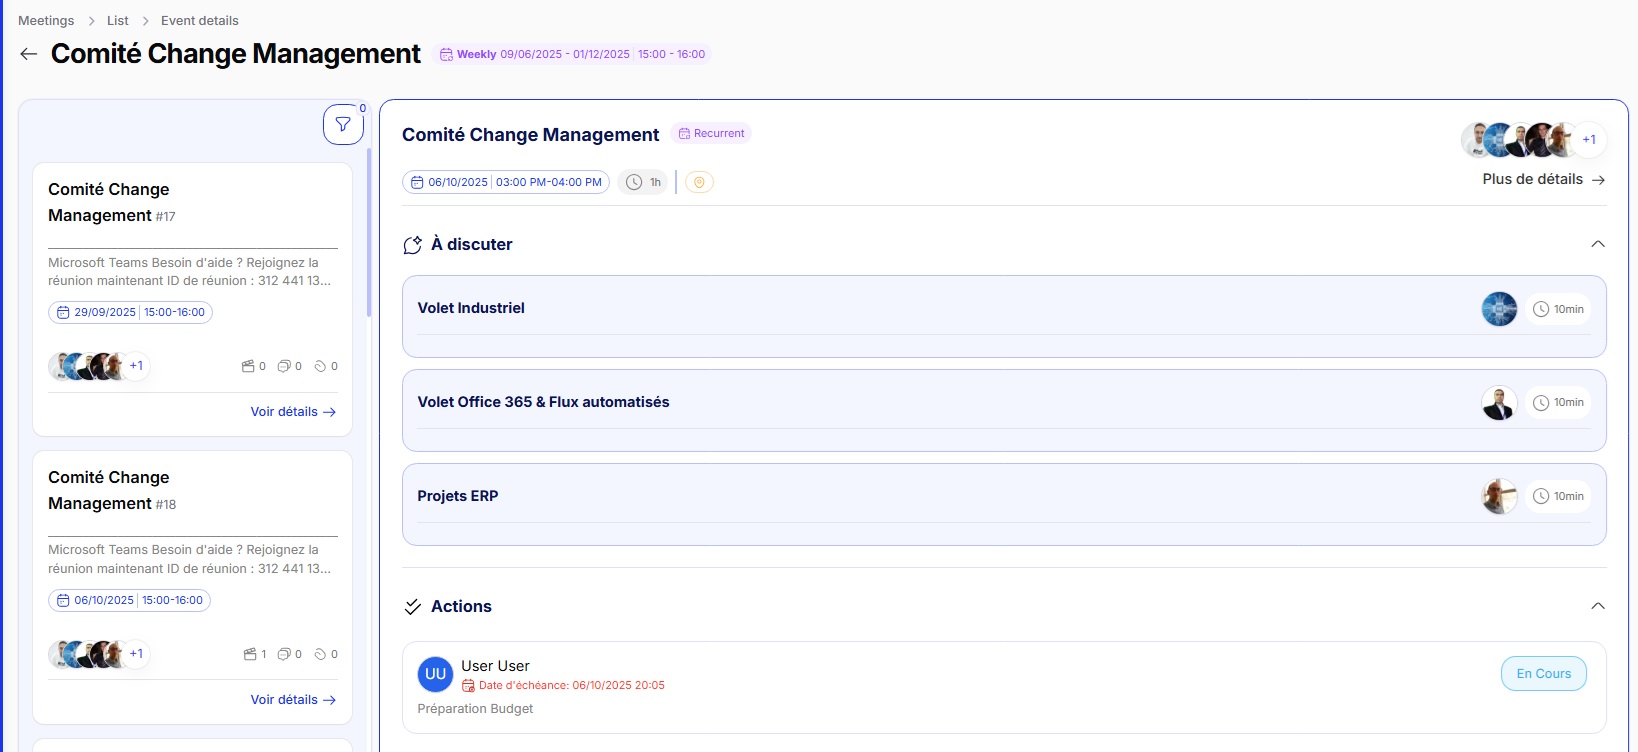Navigate to List in the breadcrumb

(x=118, y=20)
